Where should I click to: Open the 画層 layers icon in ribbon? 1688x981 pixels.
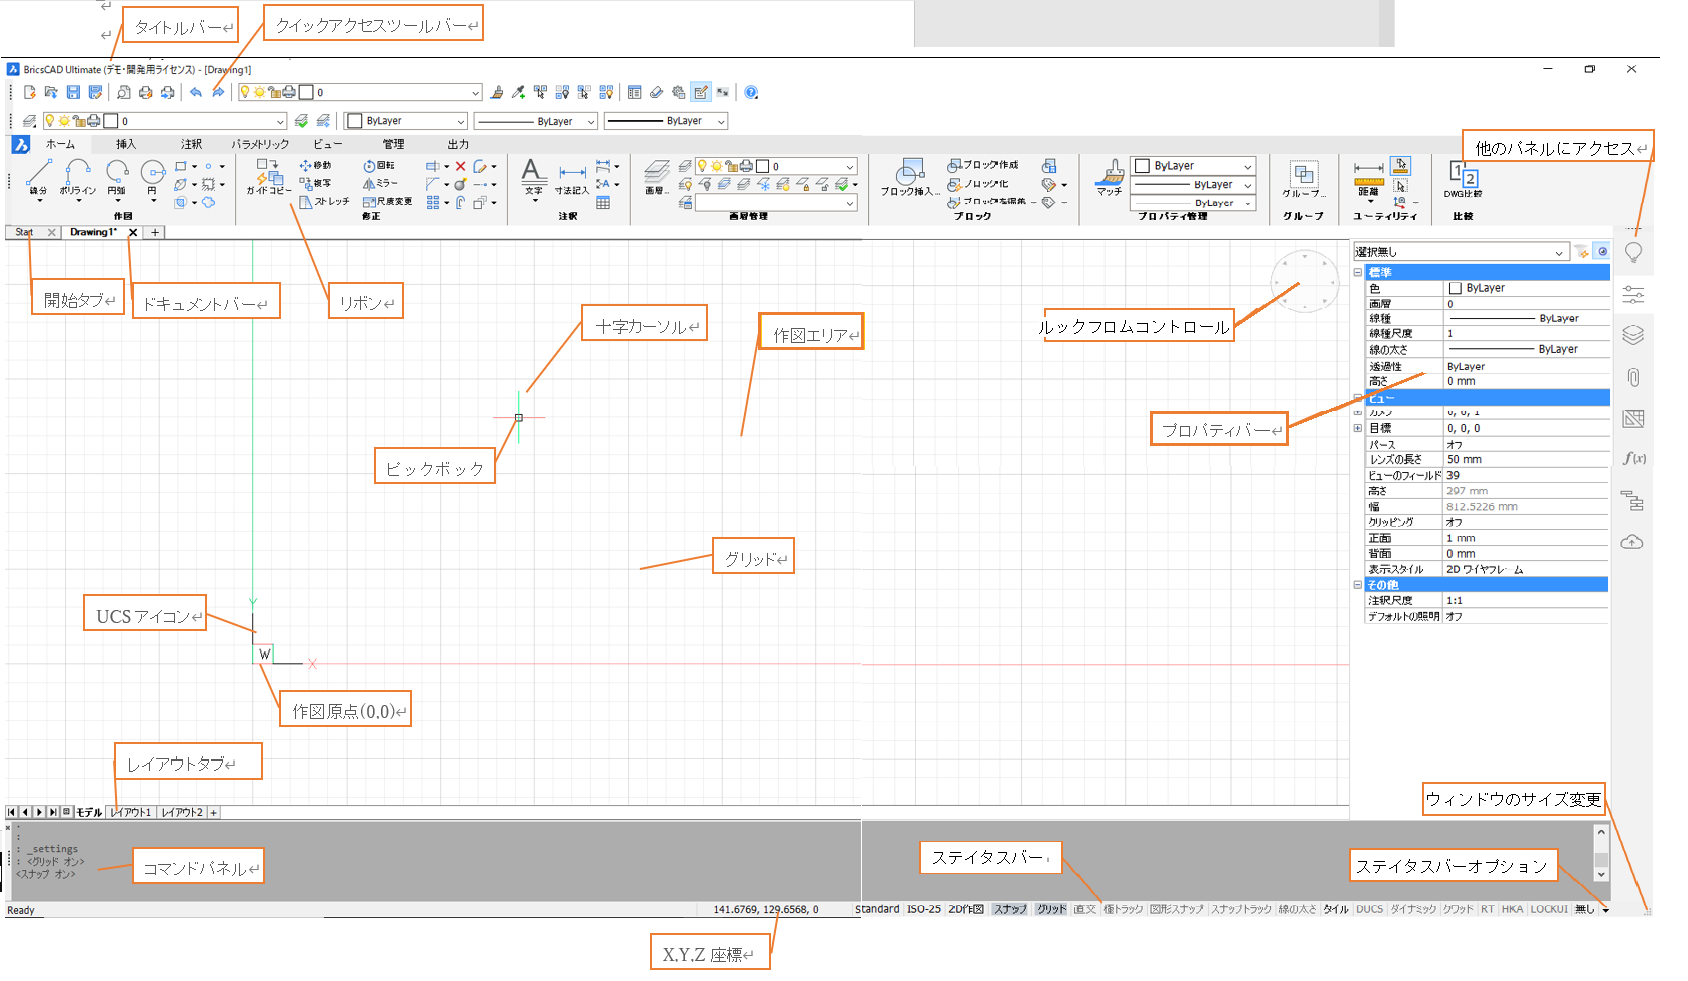pos(656,176)
